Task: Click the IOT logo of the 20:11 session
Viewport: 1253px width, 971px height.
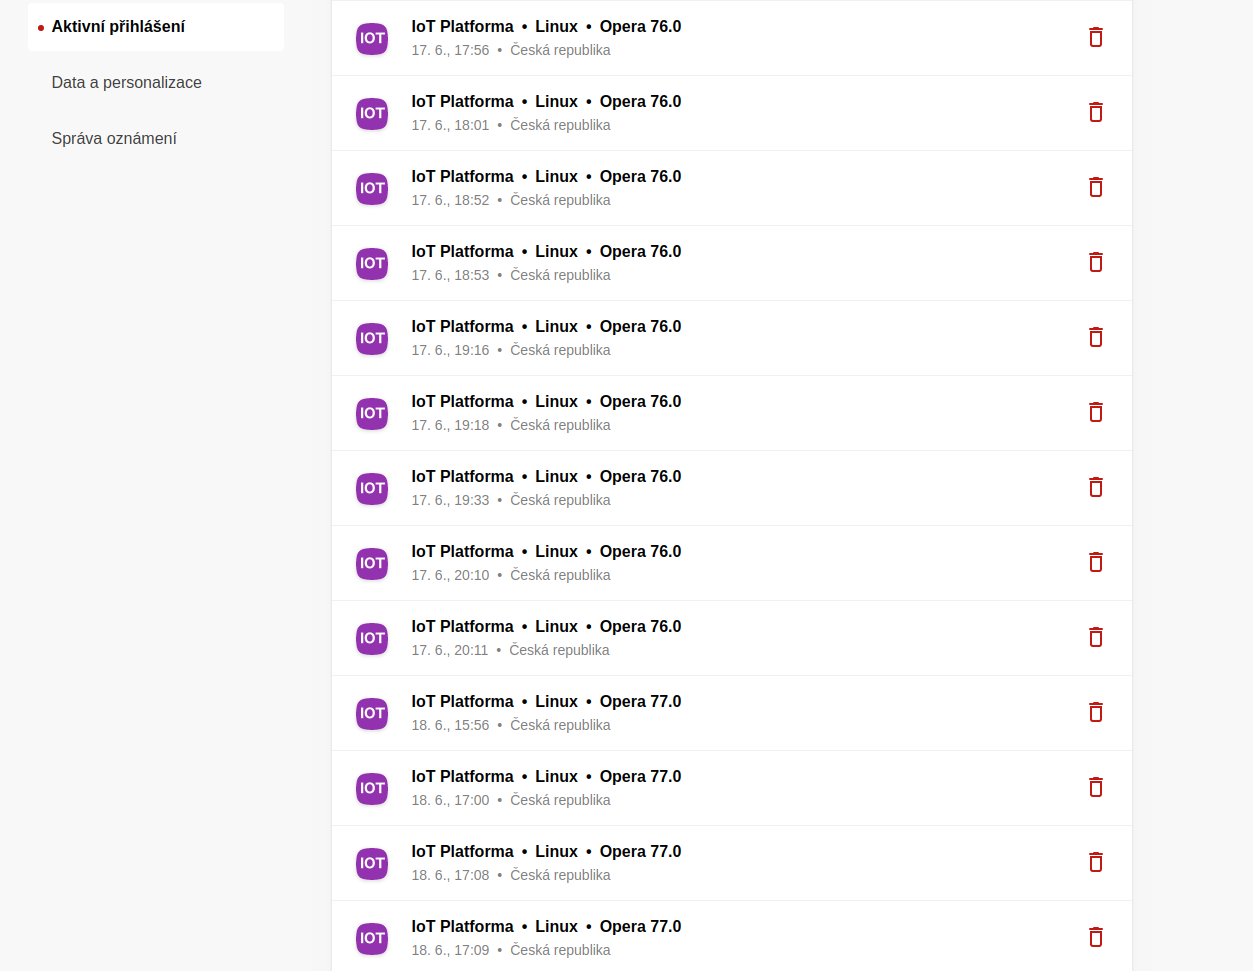Action: [372, 638]
